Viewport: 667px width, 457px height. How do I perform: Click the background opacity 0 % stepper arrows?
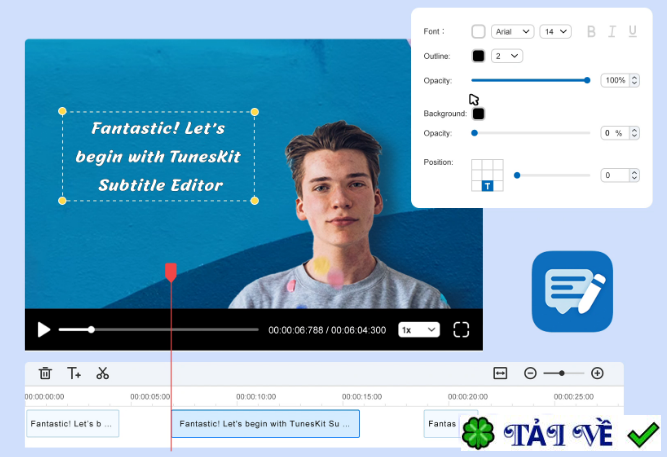click(x=634, y=133)
